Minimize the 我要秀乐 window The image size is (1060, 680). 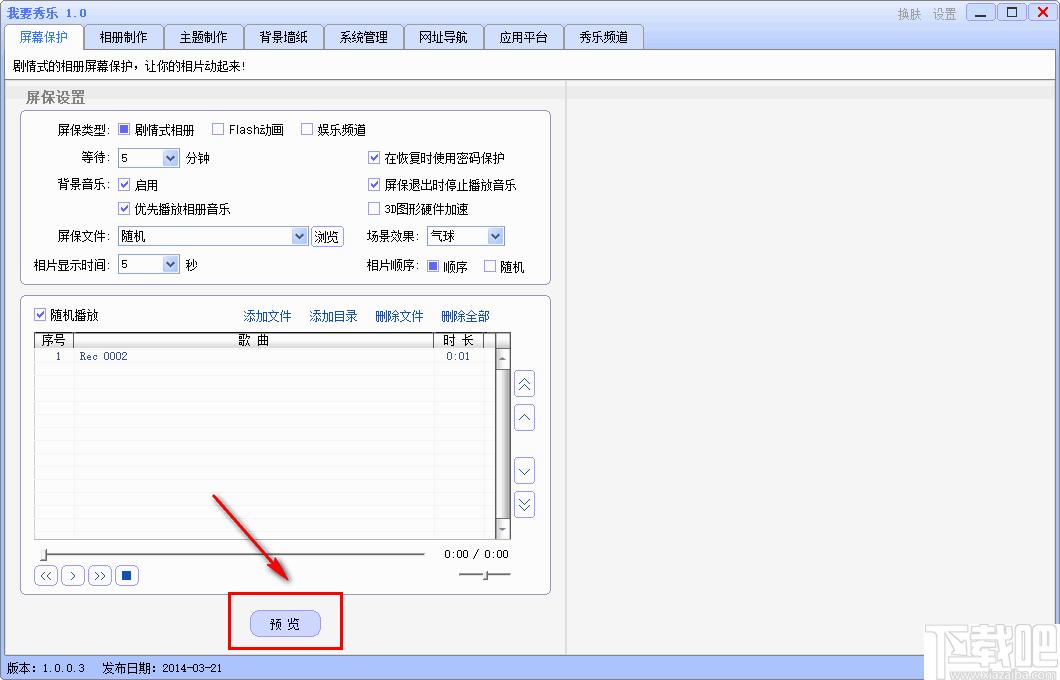(x=980, y=12)
